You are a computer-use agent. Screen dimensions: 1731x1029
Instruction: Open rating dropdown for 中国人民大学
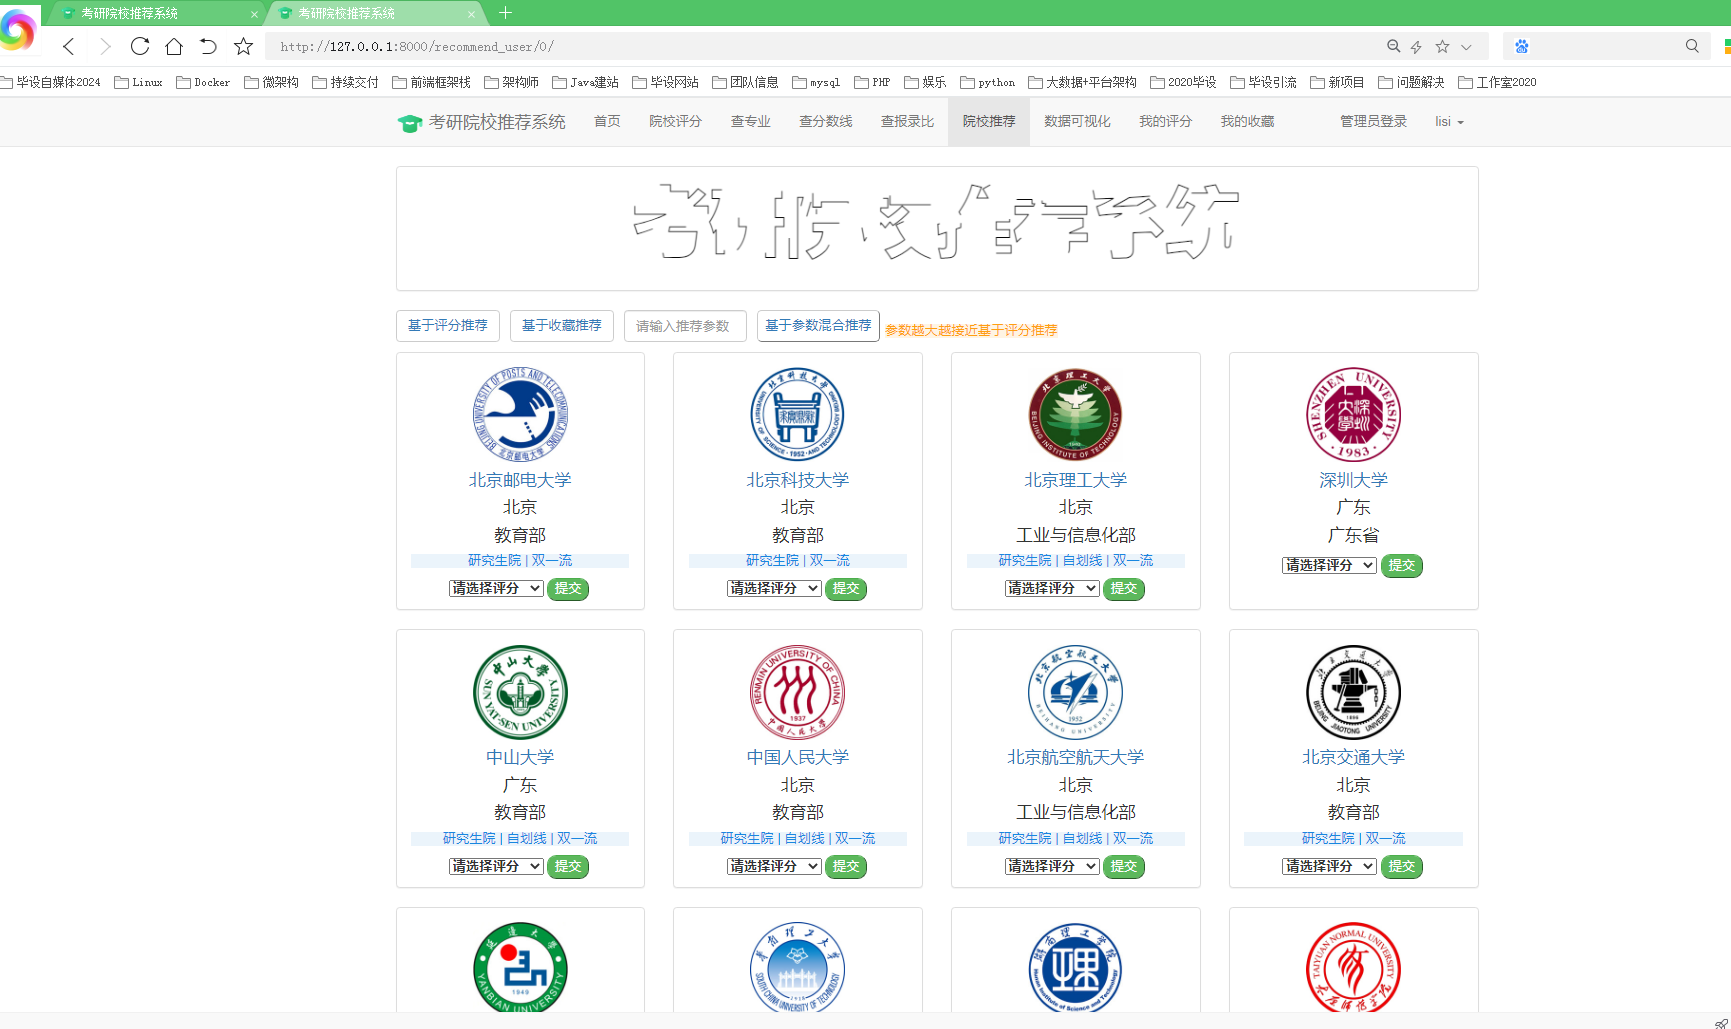pyautogui.click(x=774, y=866)
